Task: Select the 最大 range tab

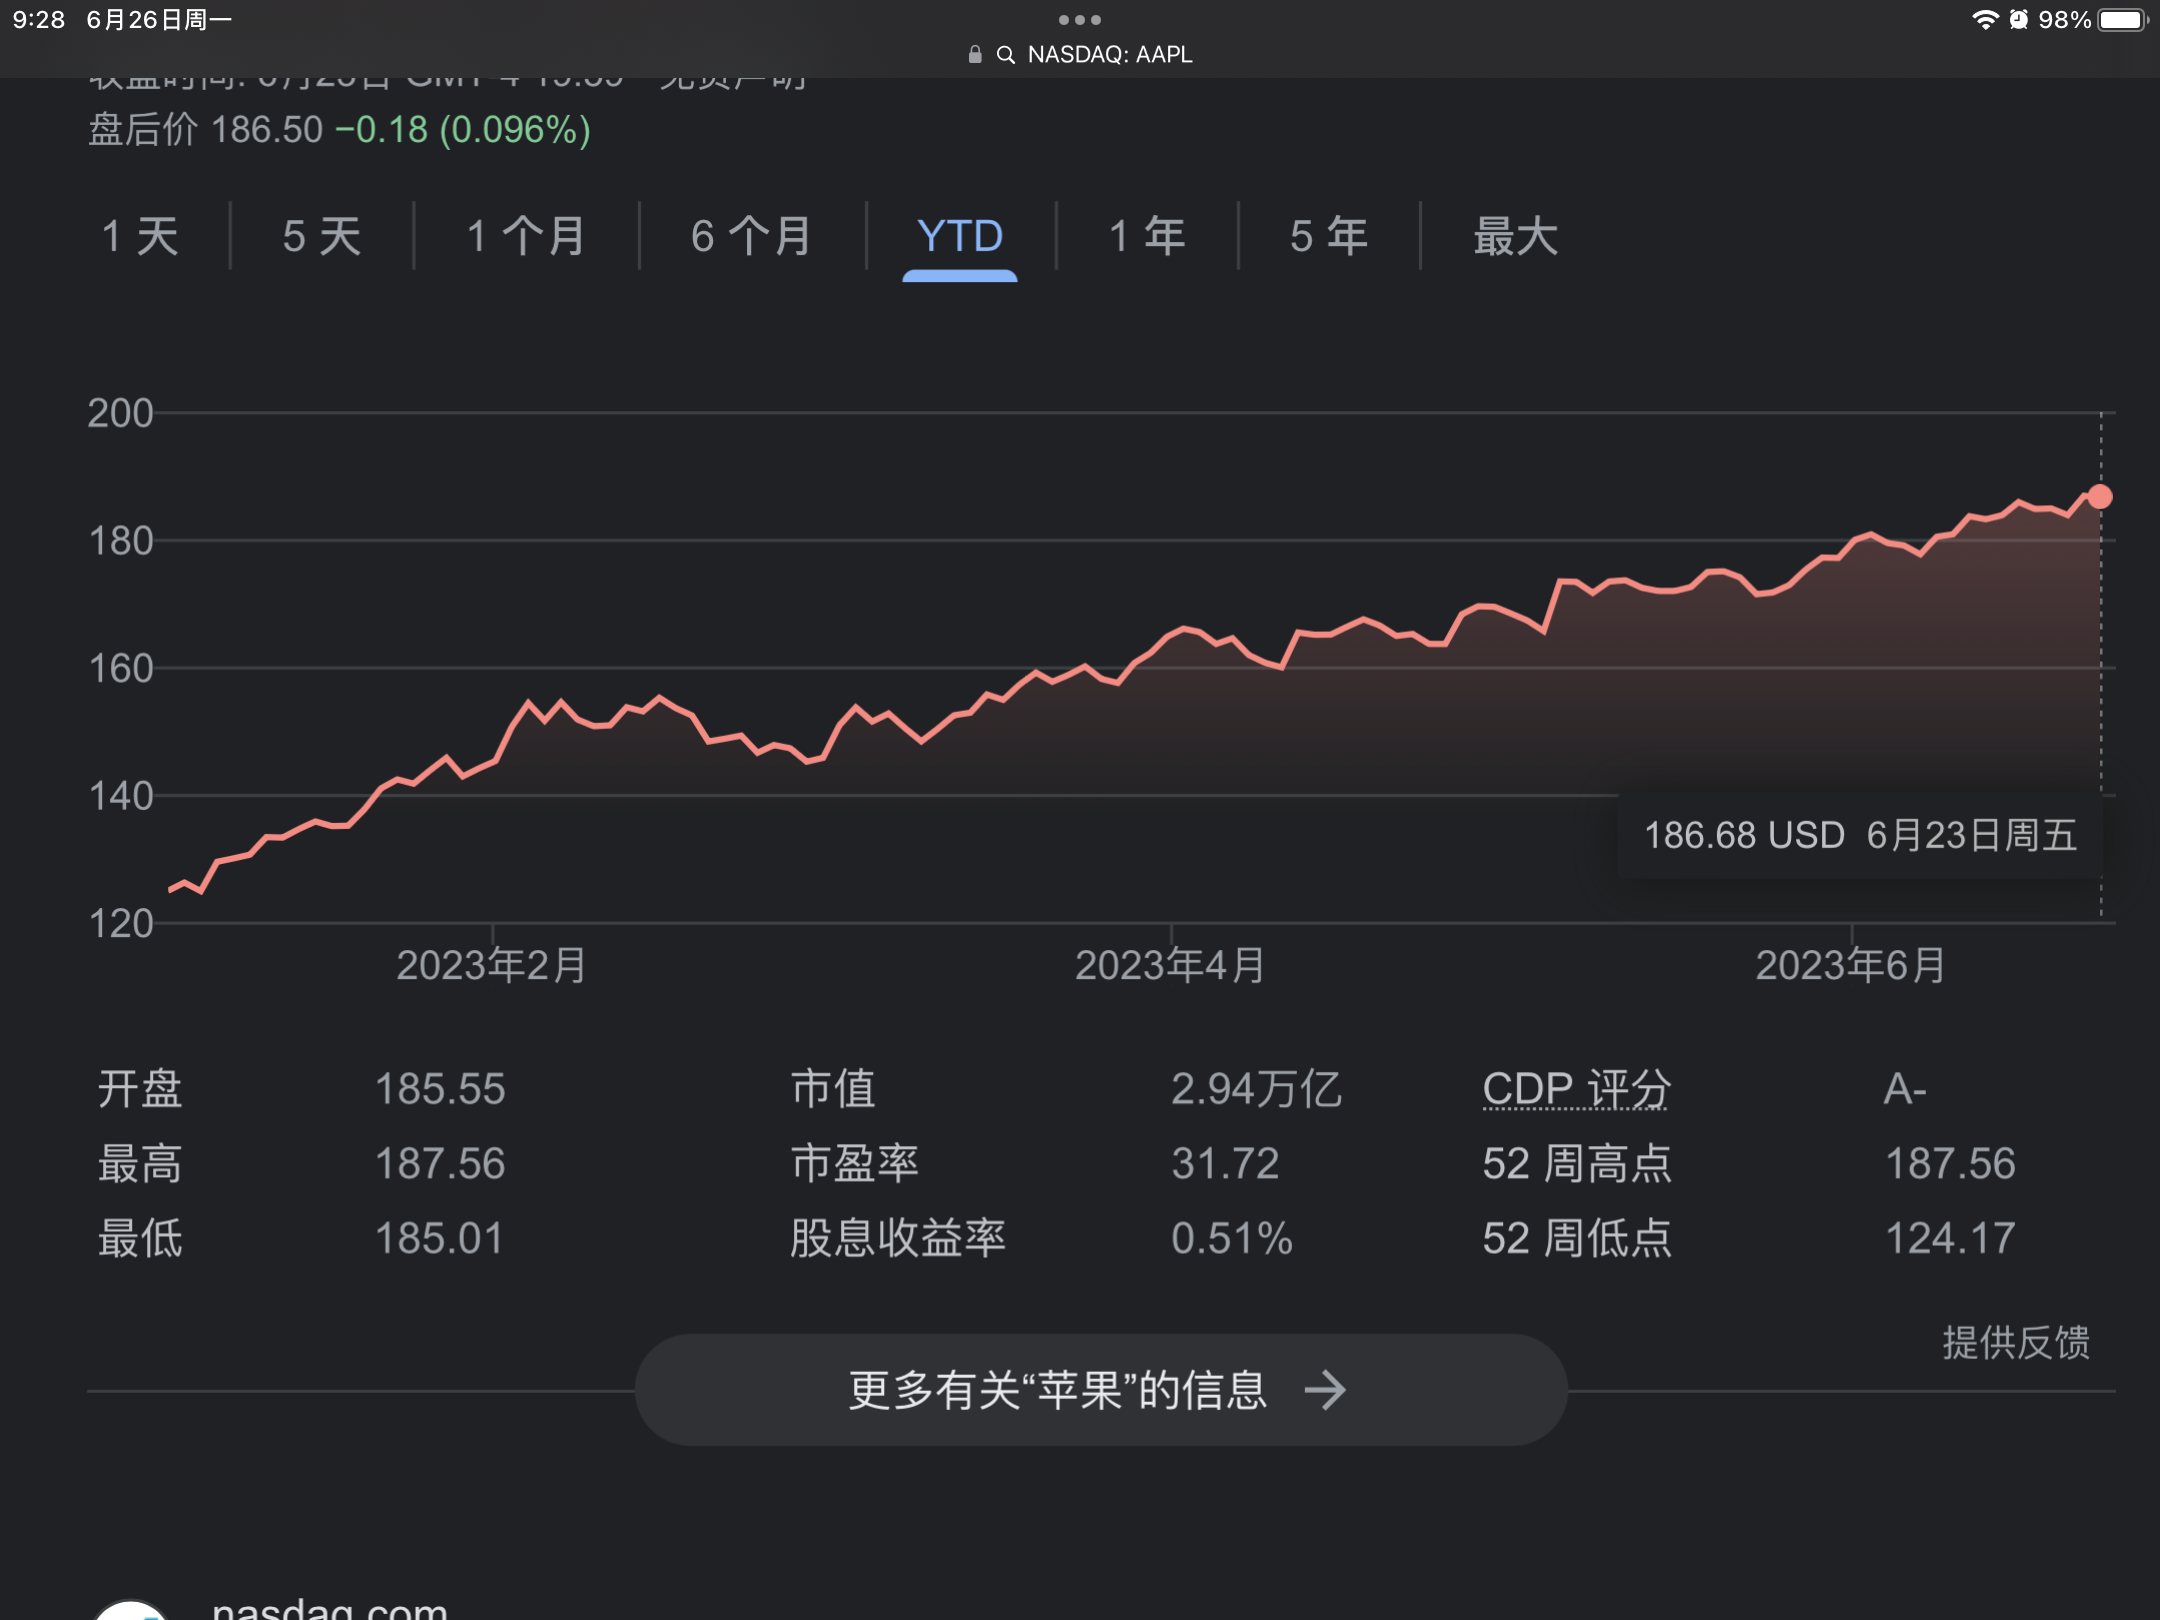Action: pyautogui.click(x=1515, y=237)
